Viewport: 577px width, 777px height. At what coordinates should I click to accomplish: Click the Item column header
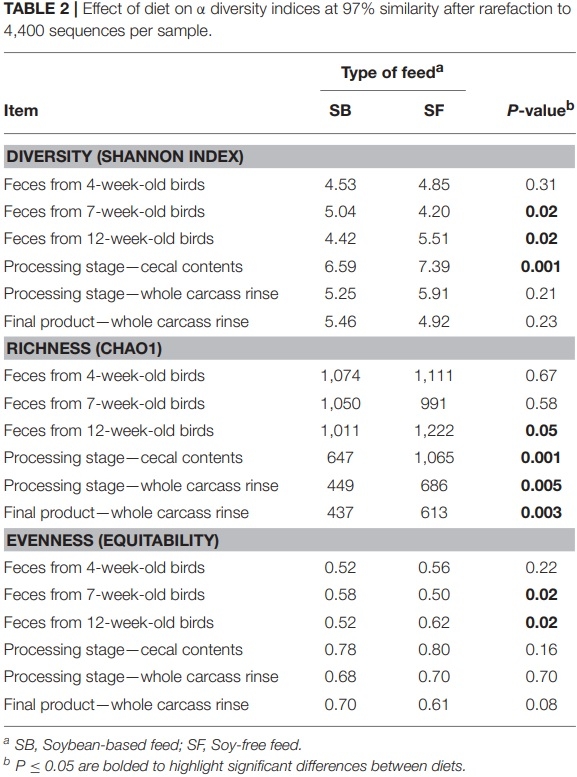(21, 110)
